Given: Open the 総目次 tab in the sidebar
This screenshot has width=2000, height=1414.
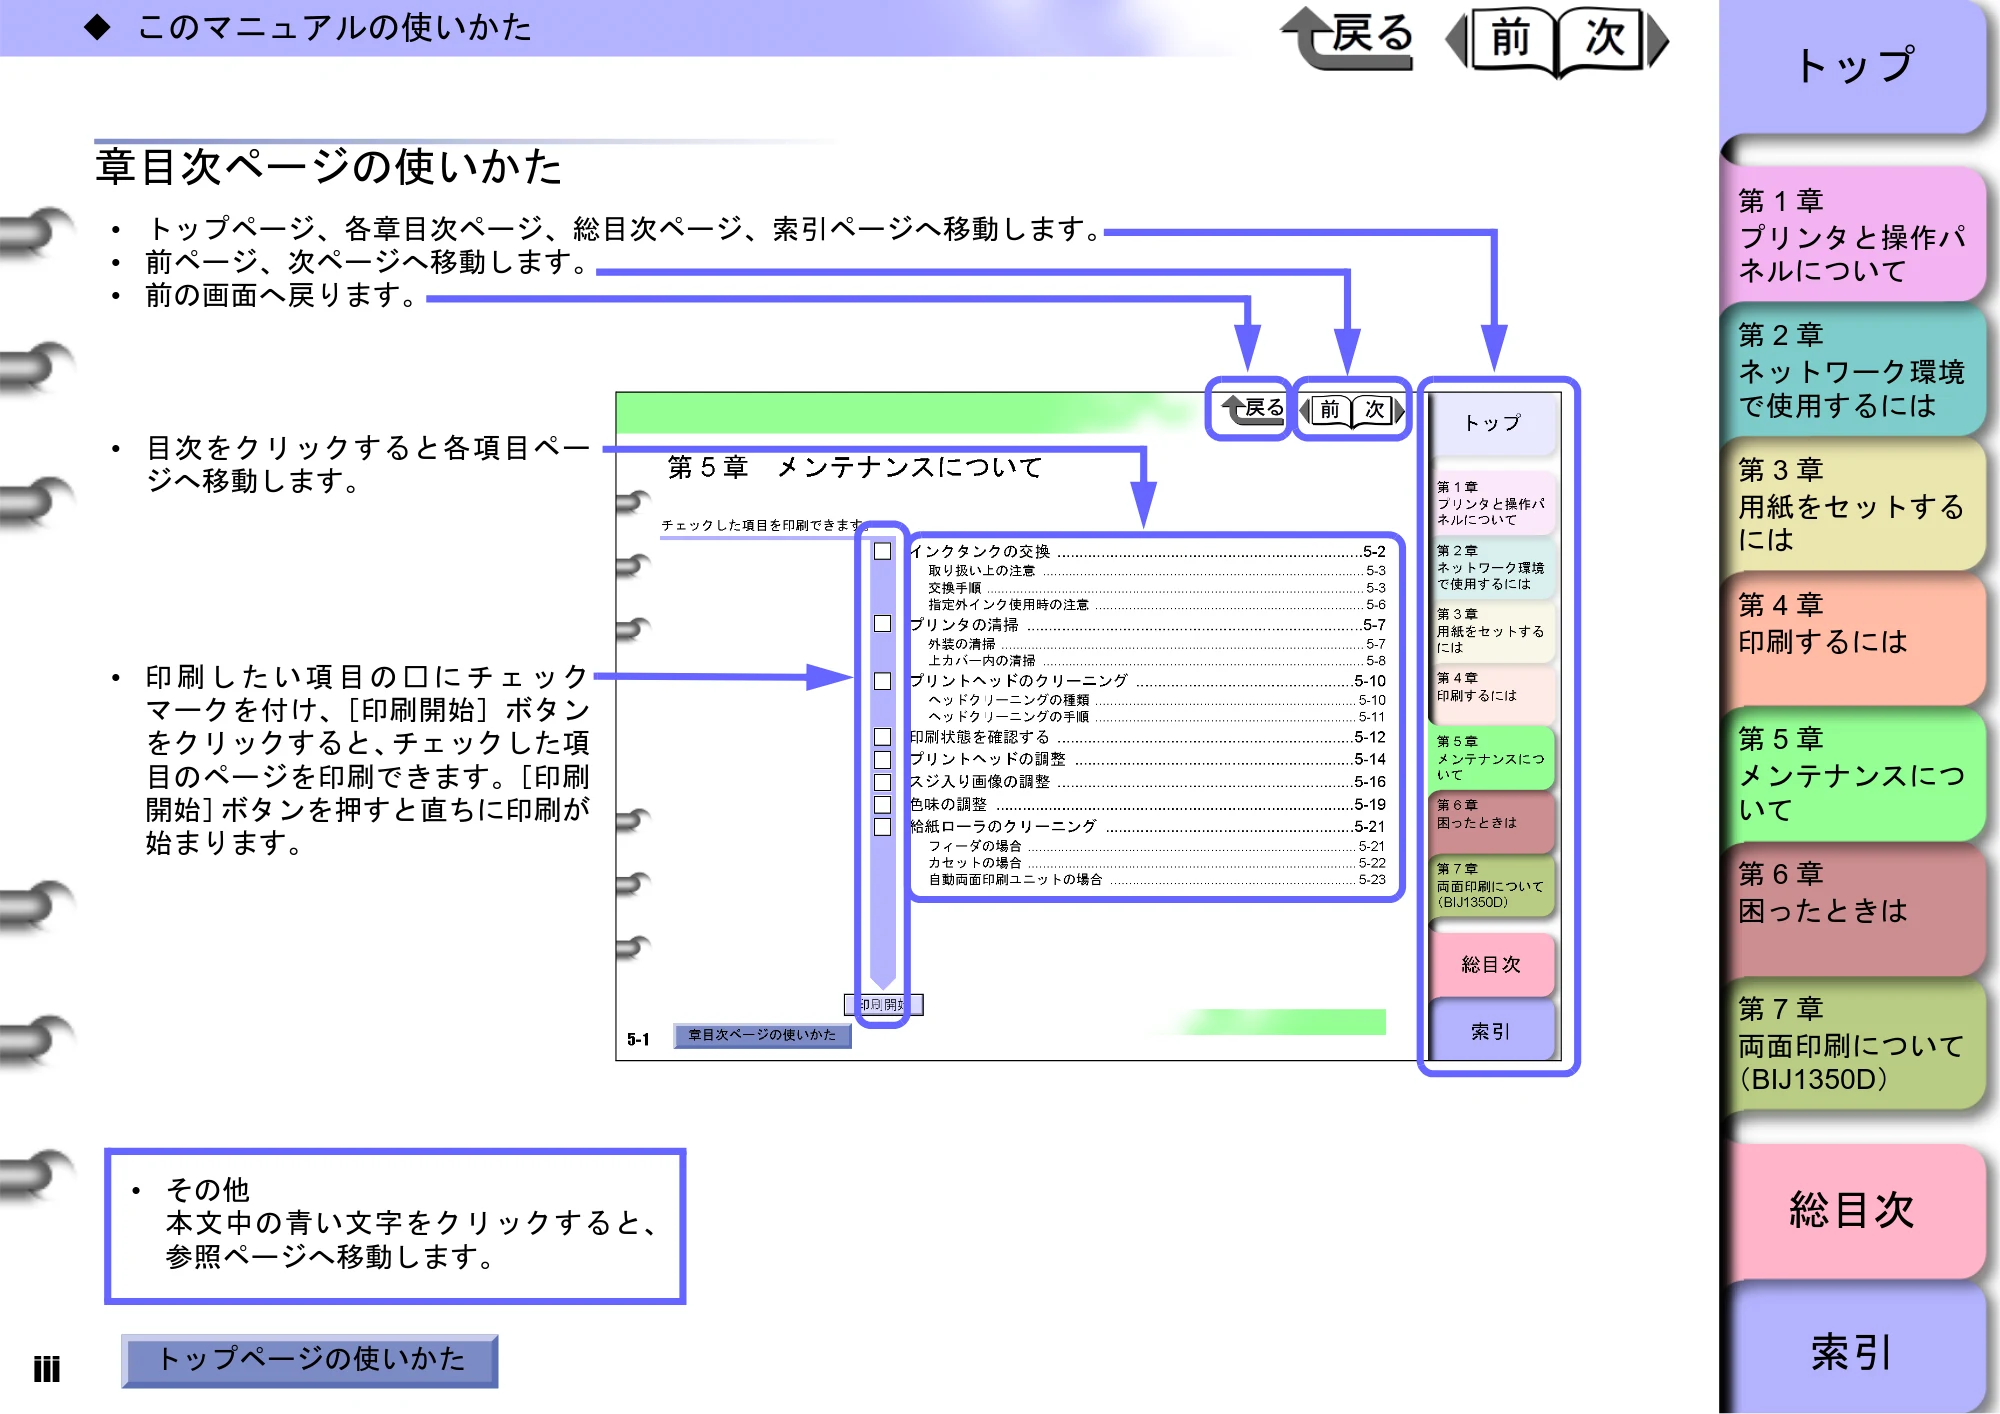Looking at the screenshot, I should [x=1855, y=1210].
